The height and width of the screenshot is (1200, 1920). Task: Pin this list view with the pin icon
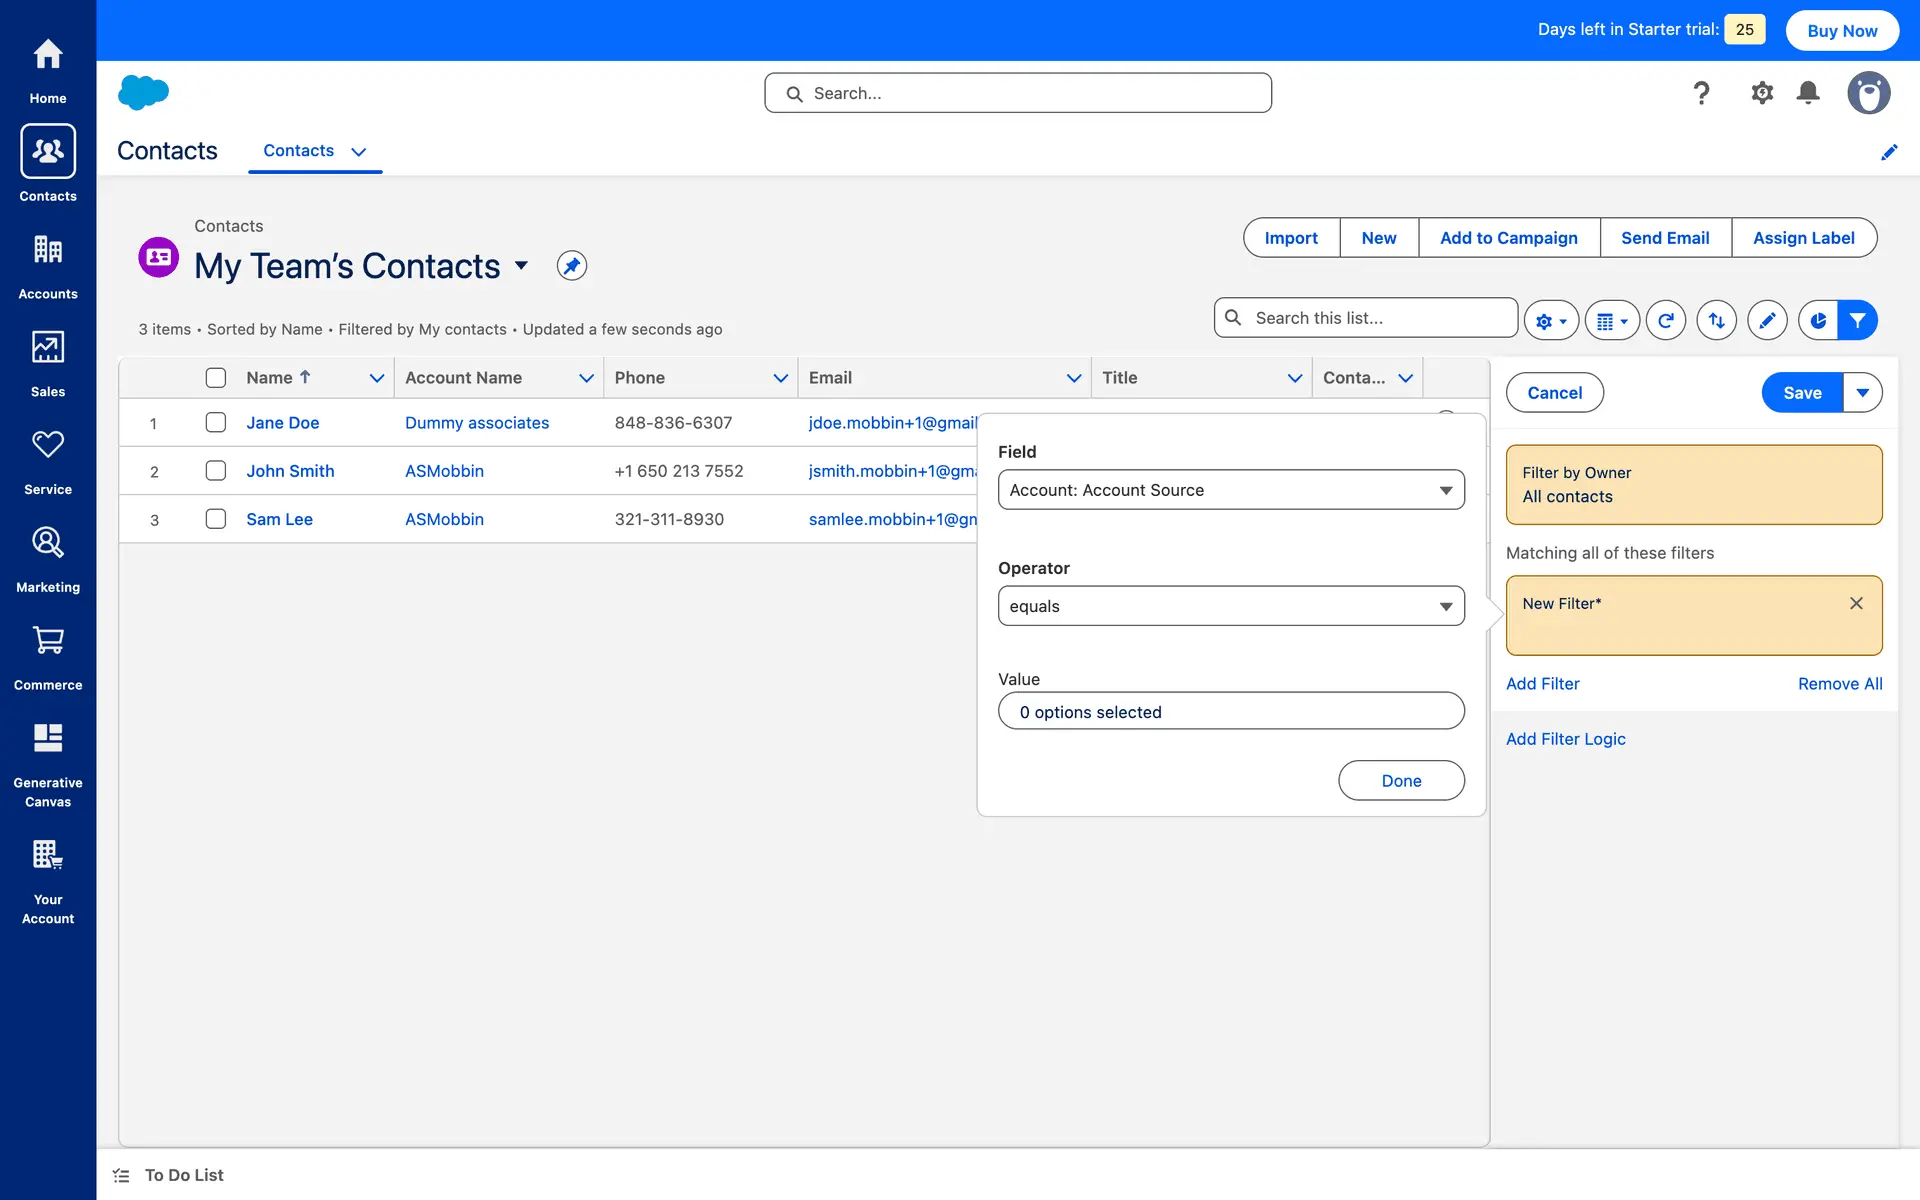(x=571, y=266)
